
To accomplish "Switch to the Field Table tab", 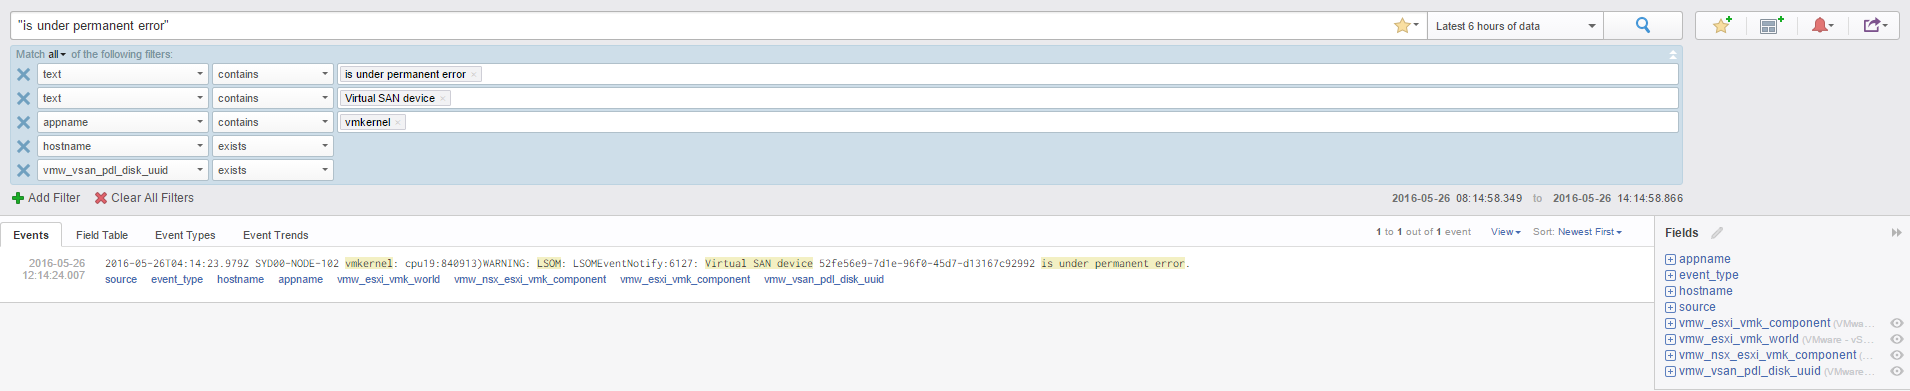I will [102, 235].
